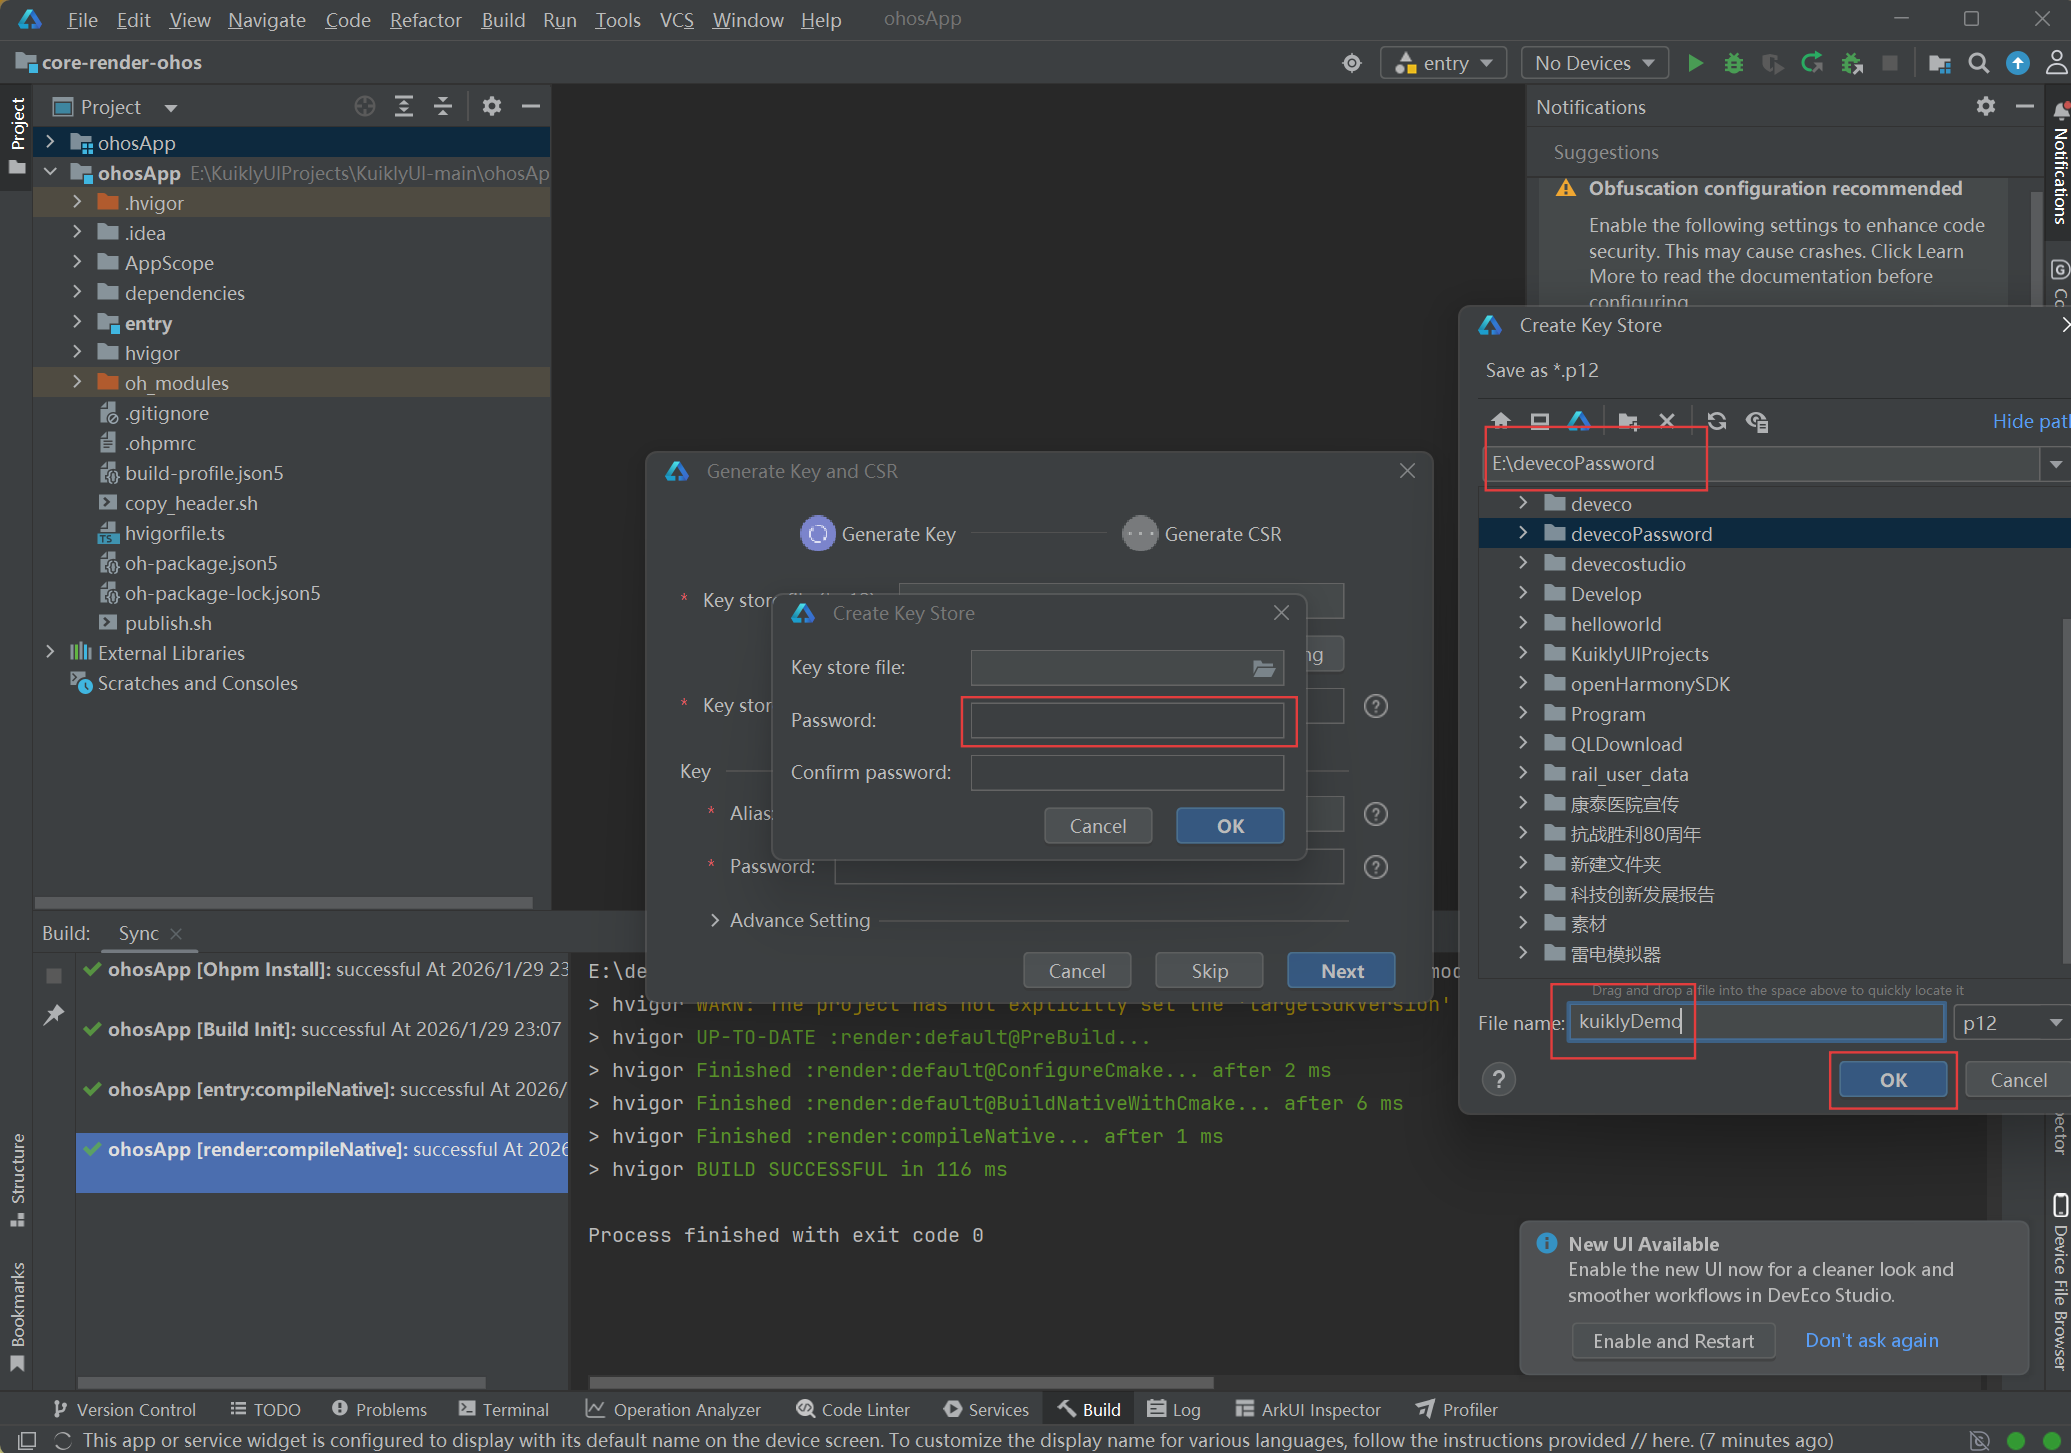2071x1453 pixels.
Task: Expand the KuiklyUIProjects folder in file tree
Action: tap(1523, 653)
